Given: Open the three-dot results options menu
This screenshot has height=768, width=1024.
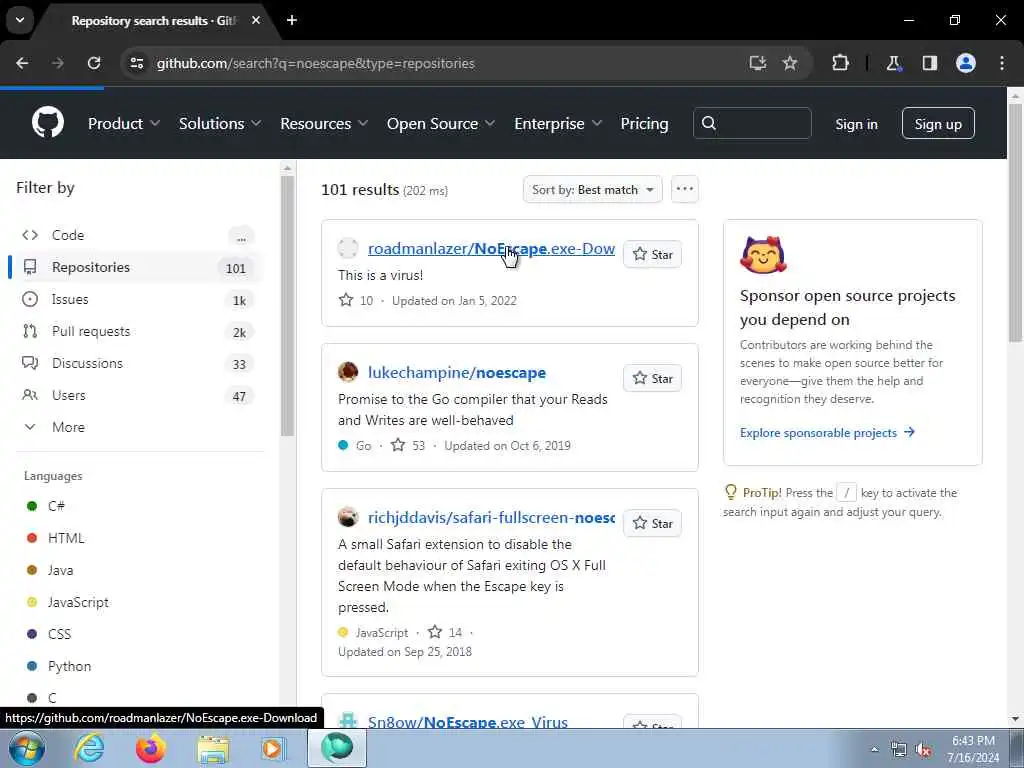Looking at the screenshot, I should (x=684, y=189).
